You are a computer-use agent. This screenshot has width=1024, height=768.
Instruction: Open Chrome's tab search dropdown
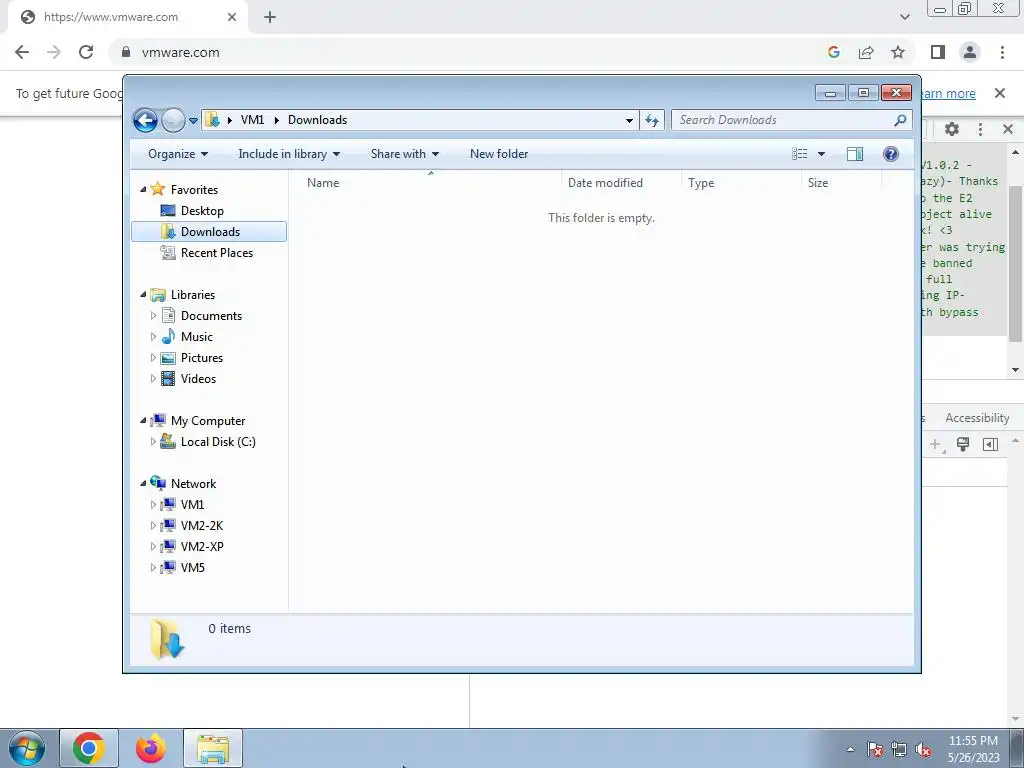[x=904, y=17]
